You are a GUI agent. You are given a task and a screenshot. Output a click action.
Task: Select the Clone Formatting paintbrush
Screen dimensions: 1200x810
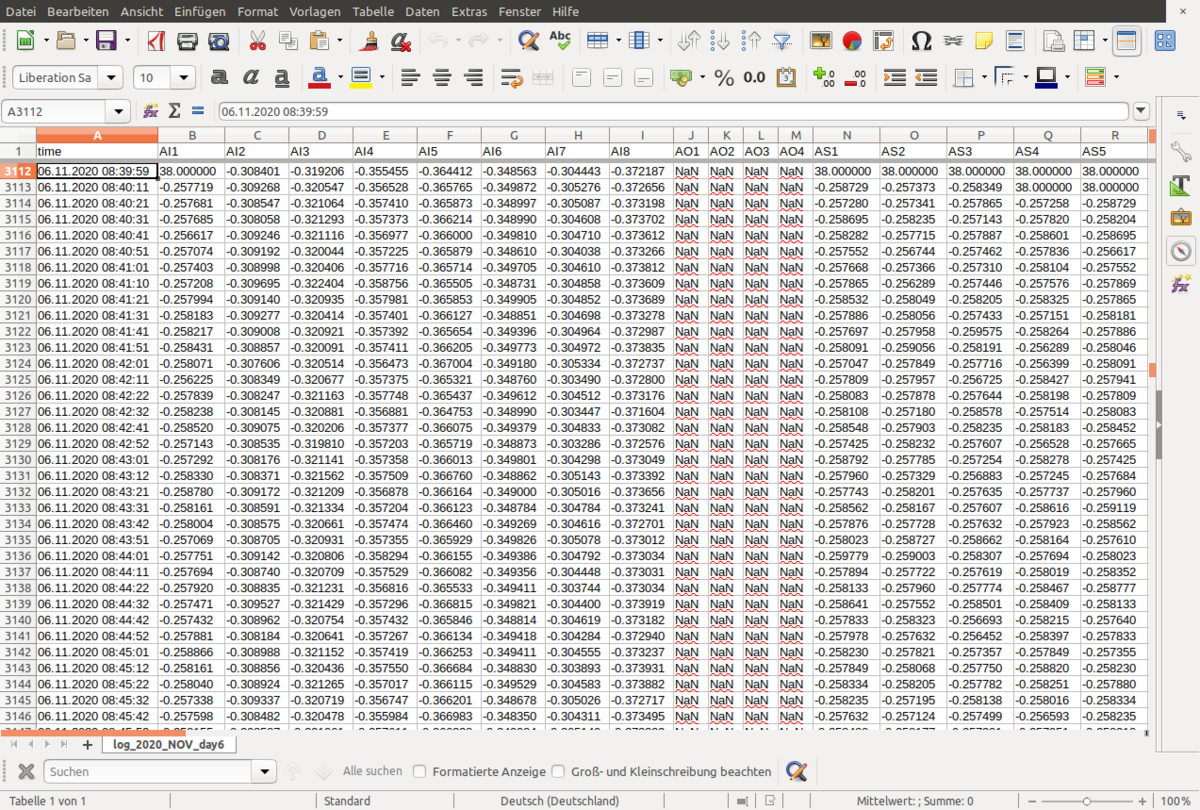pyautogui.click(x=369, y=41)
